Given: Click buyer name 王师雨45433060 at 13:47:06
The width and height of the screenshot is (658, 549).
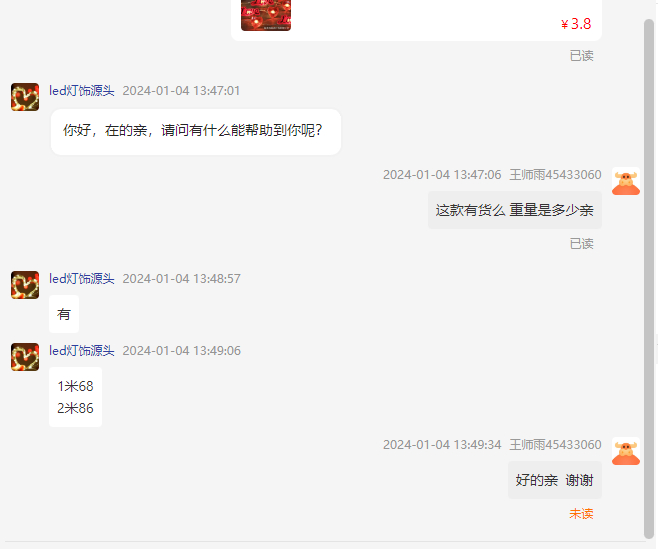Looking at the screenshot, I should (x=555, y=175).
